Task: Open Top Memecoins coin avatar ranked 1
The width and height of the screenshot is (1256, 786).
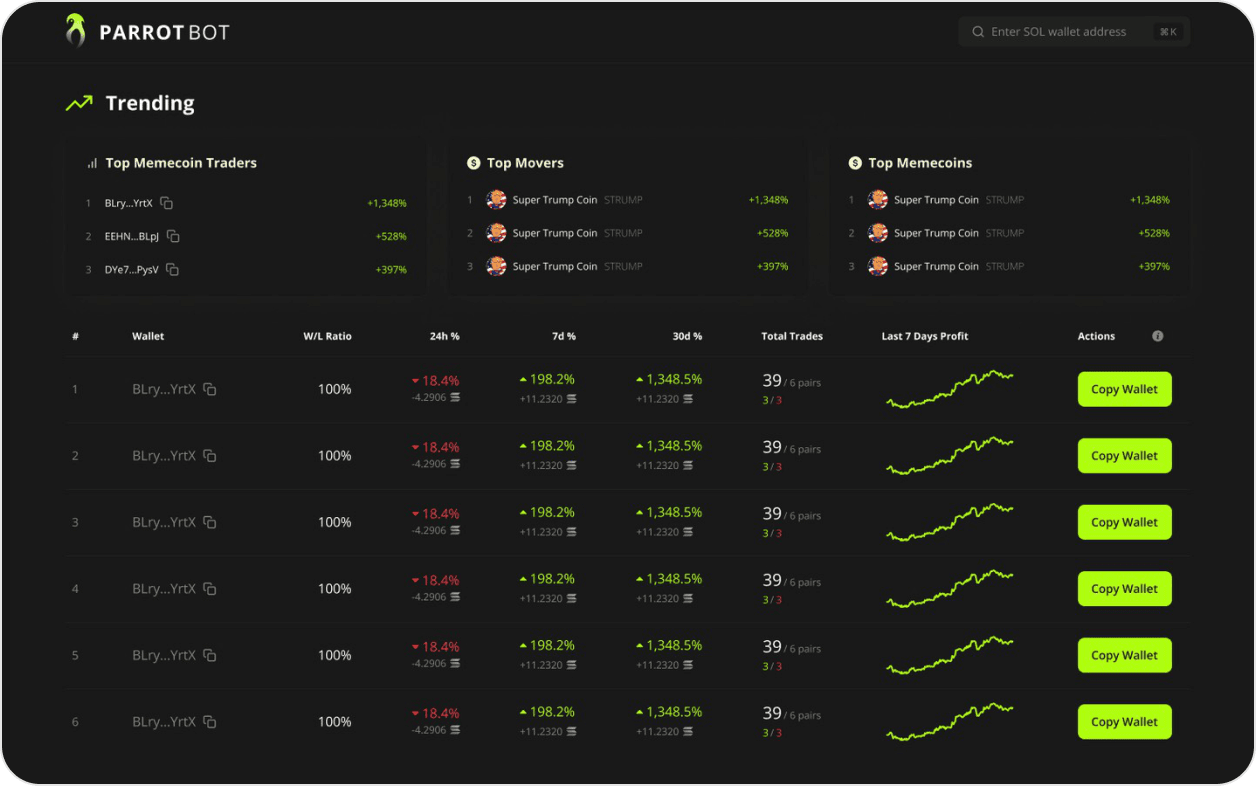Action: pos(878,200)
